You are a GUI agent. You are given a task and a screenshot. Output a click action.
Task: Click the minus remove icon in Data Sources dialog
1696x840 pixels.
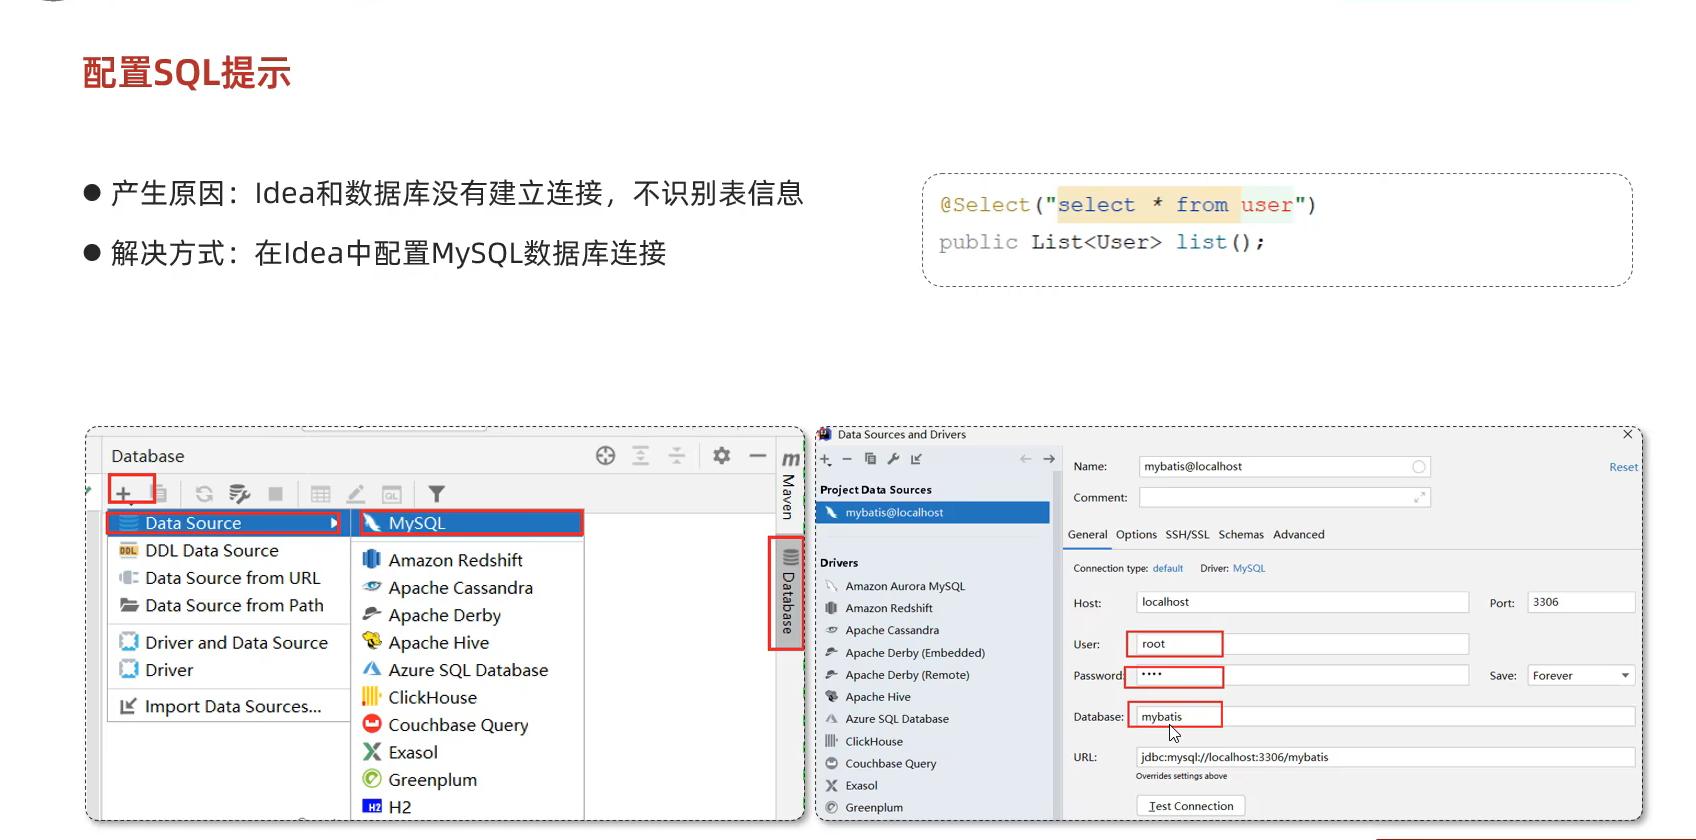pos(847,459)
